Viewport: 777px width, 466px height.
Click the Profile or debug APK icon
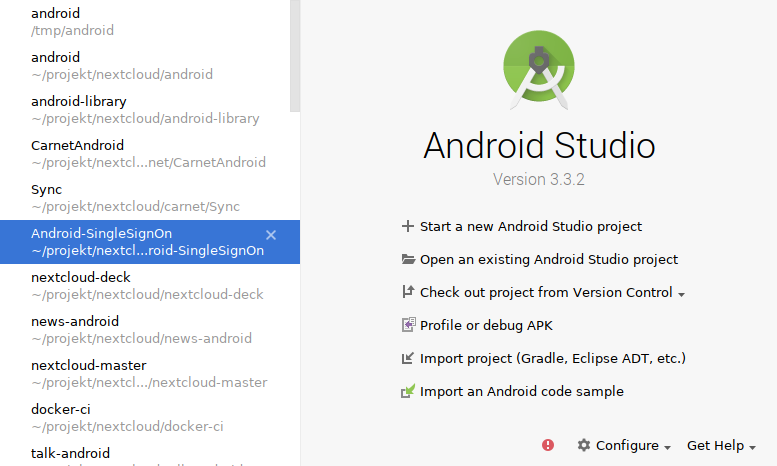tap(408, 325)
